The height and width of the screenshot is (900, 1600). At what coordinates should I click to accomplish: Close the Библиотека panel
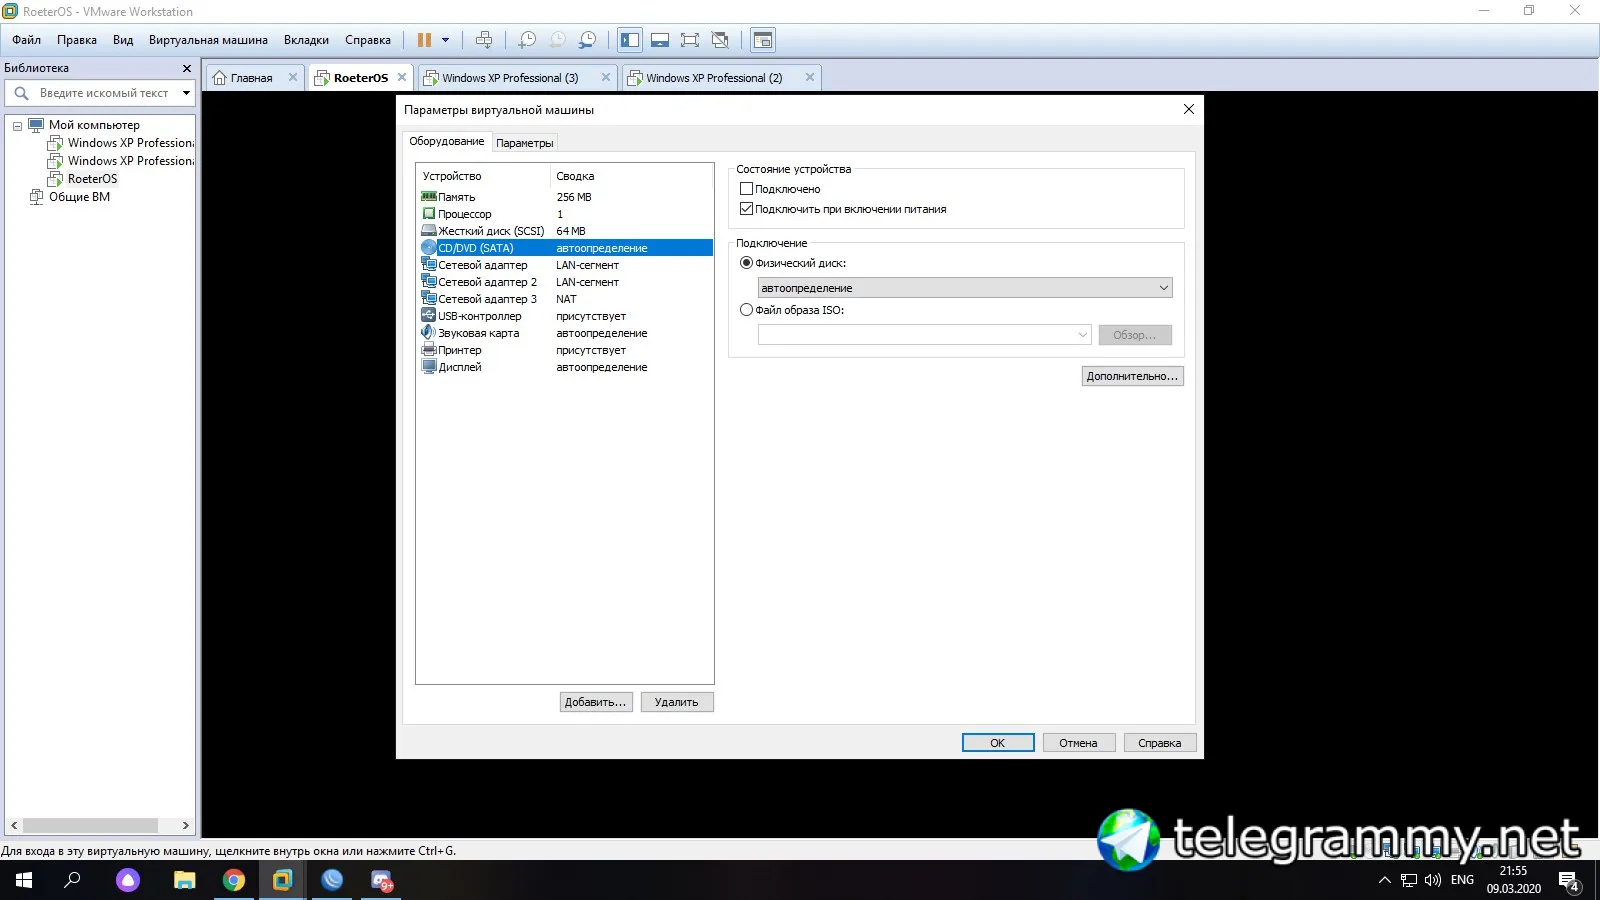click(186, 68)
